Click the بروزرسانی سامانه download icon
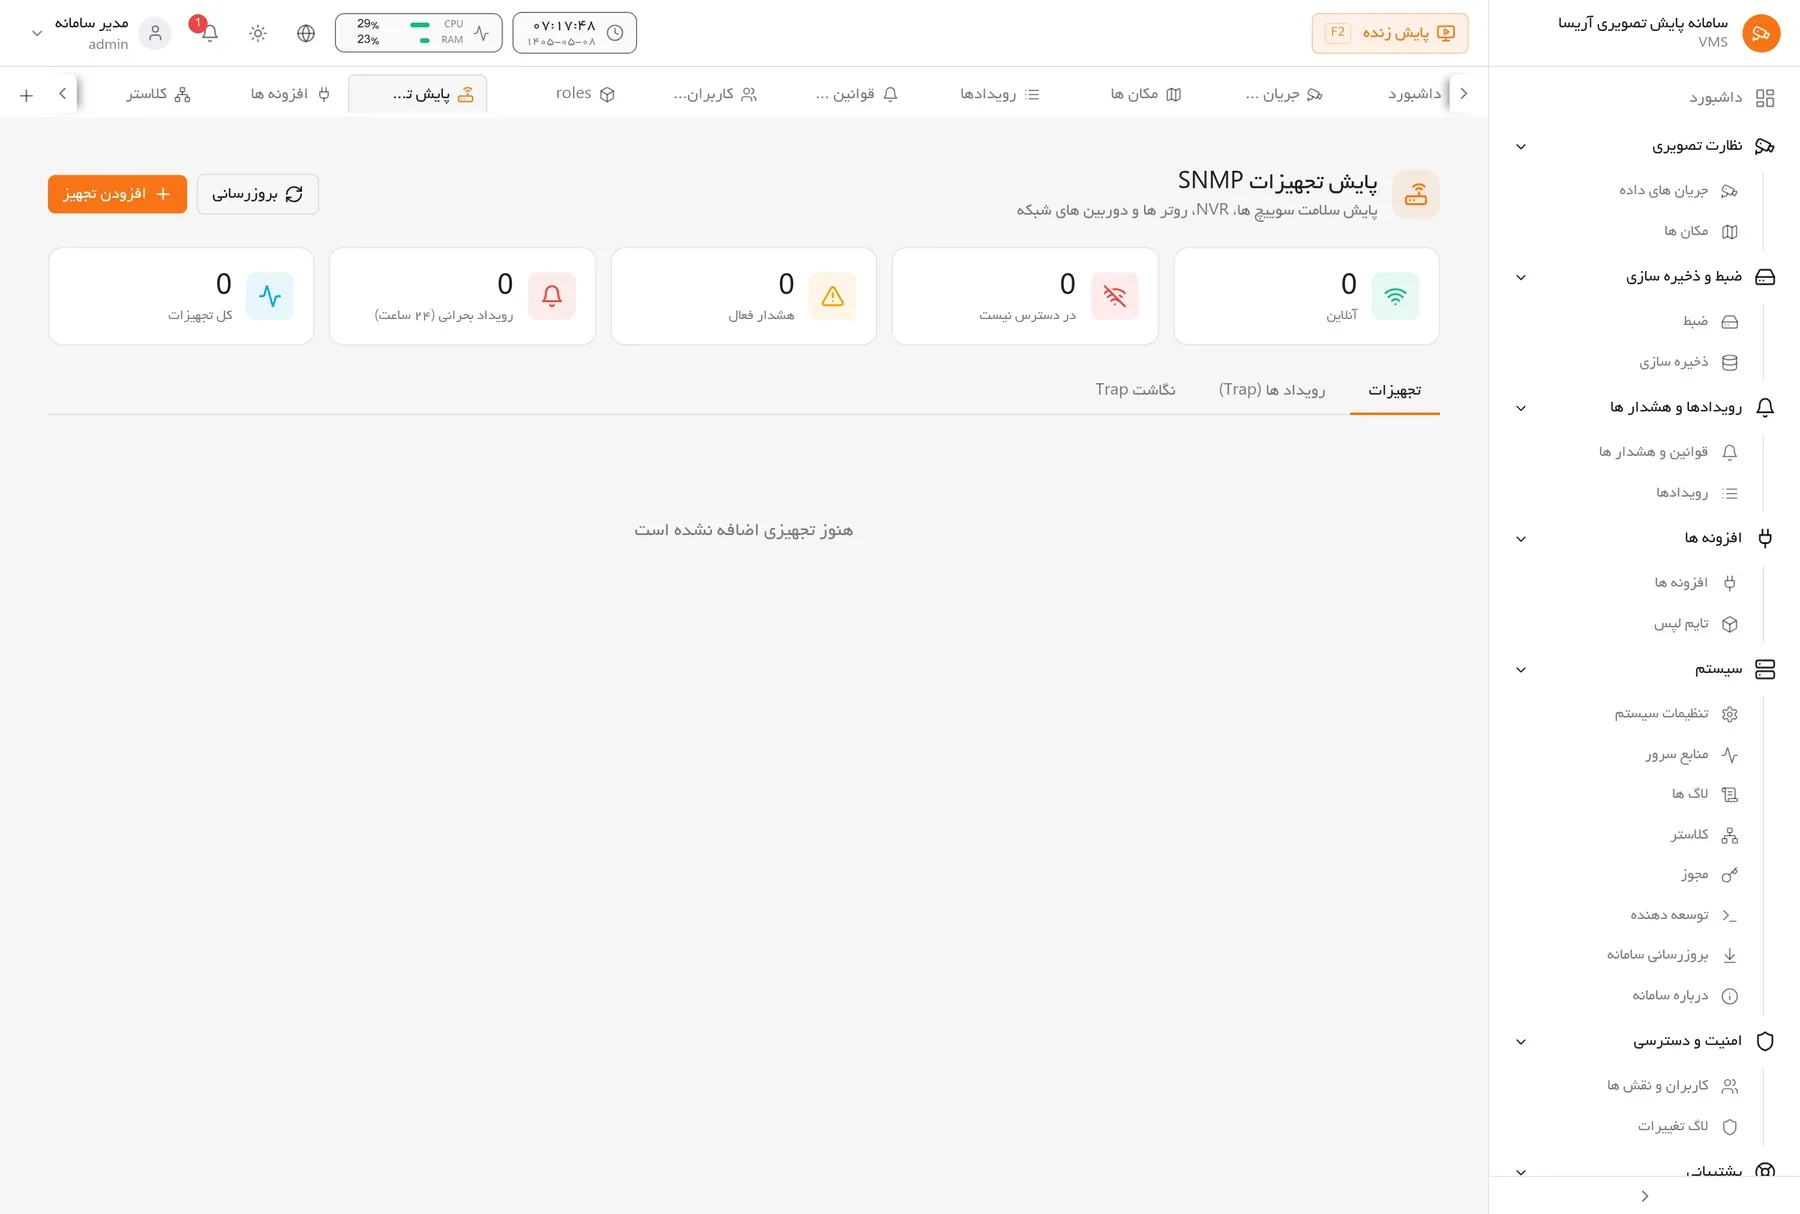This screenshot has height=1214, width=1800. (1729, 956)
